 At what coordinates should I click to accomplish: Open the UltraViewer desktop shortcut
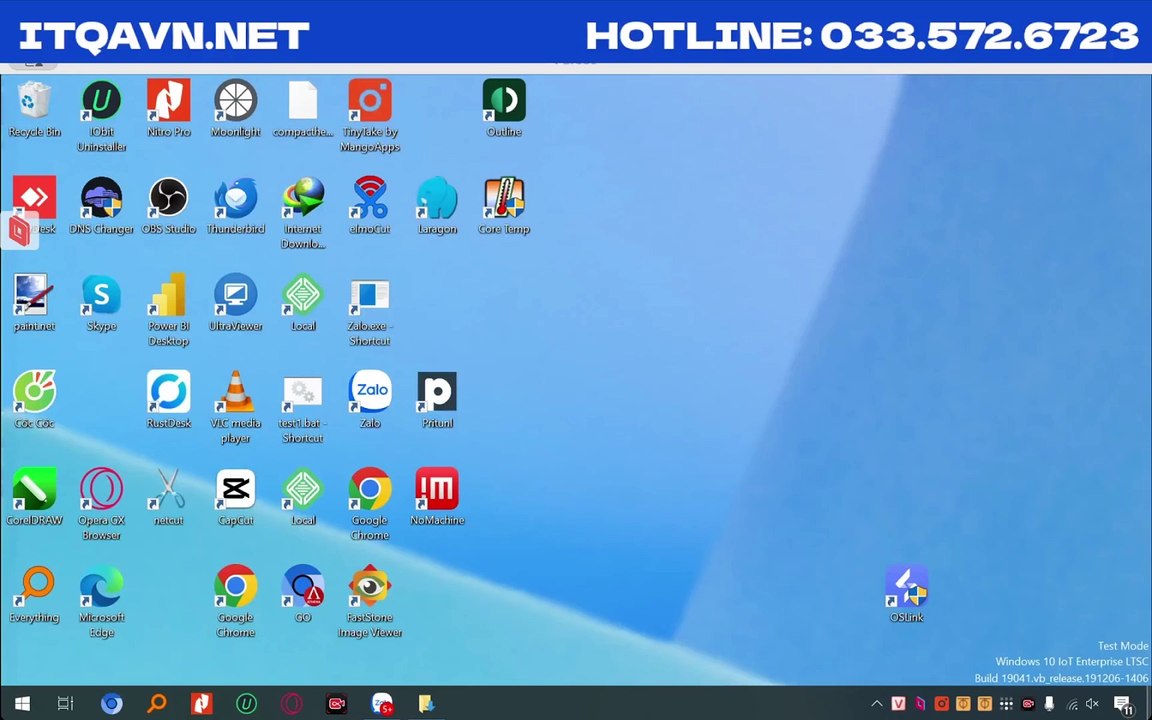coord(236,303)
